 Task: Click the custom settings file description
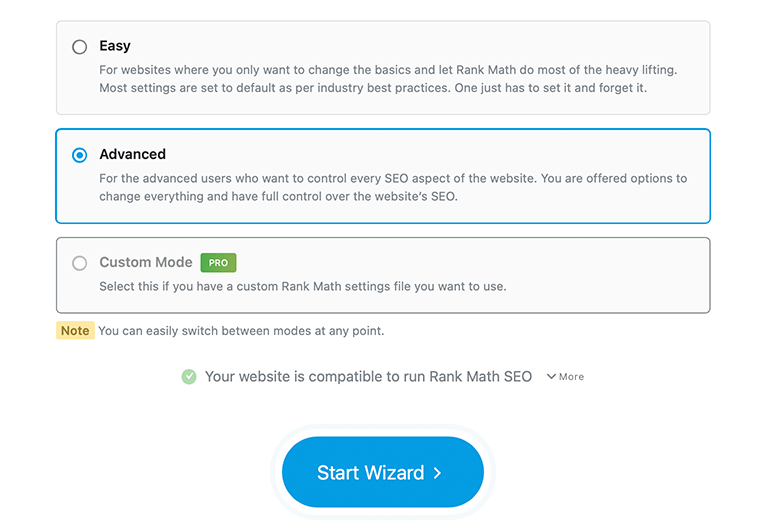point(302,286)
